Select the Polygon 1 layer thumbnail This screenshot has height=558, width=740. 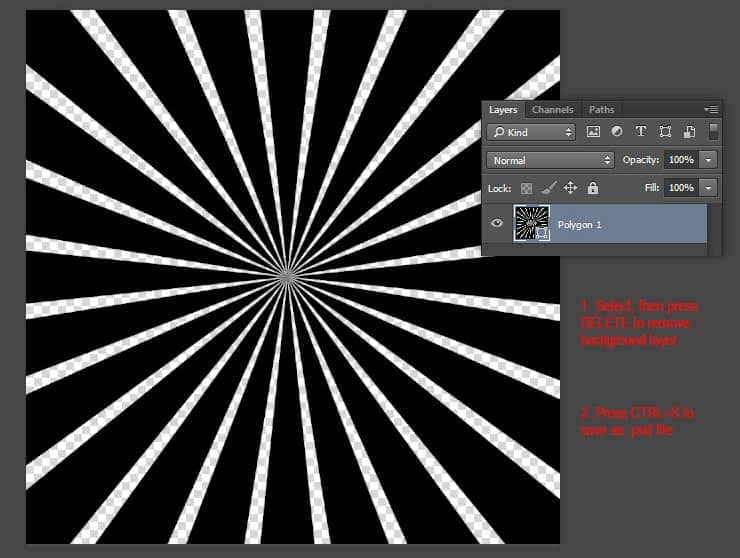click(x=532, y=223)
